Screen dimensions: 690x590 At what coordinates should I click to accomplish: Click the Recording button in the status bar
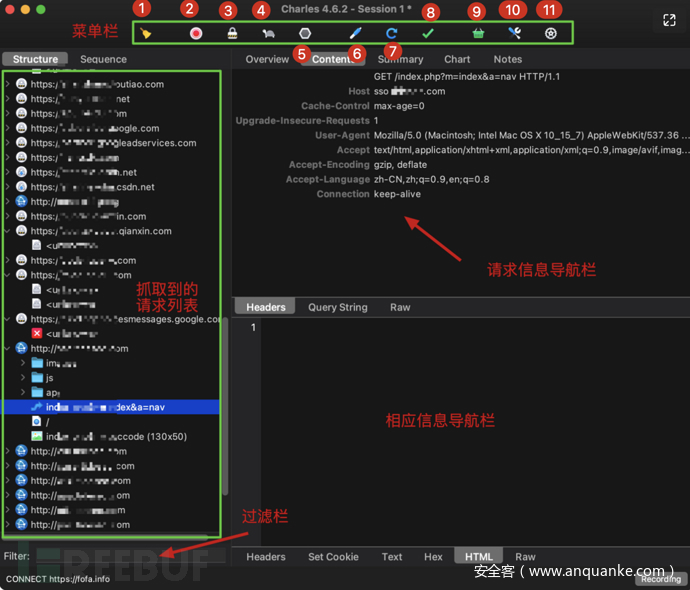[660, 579]
